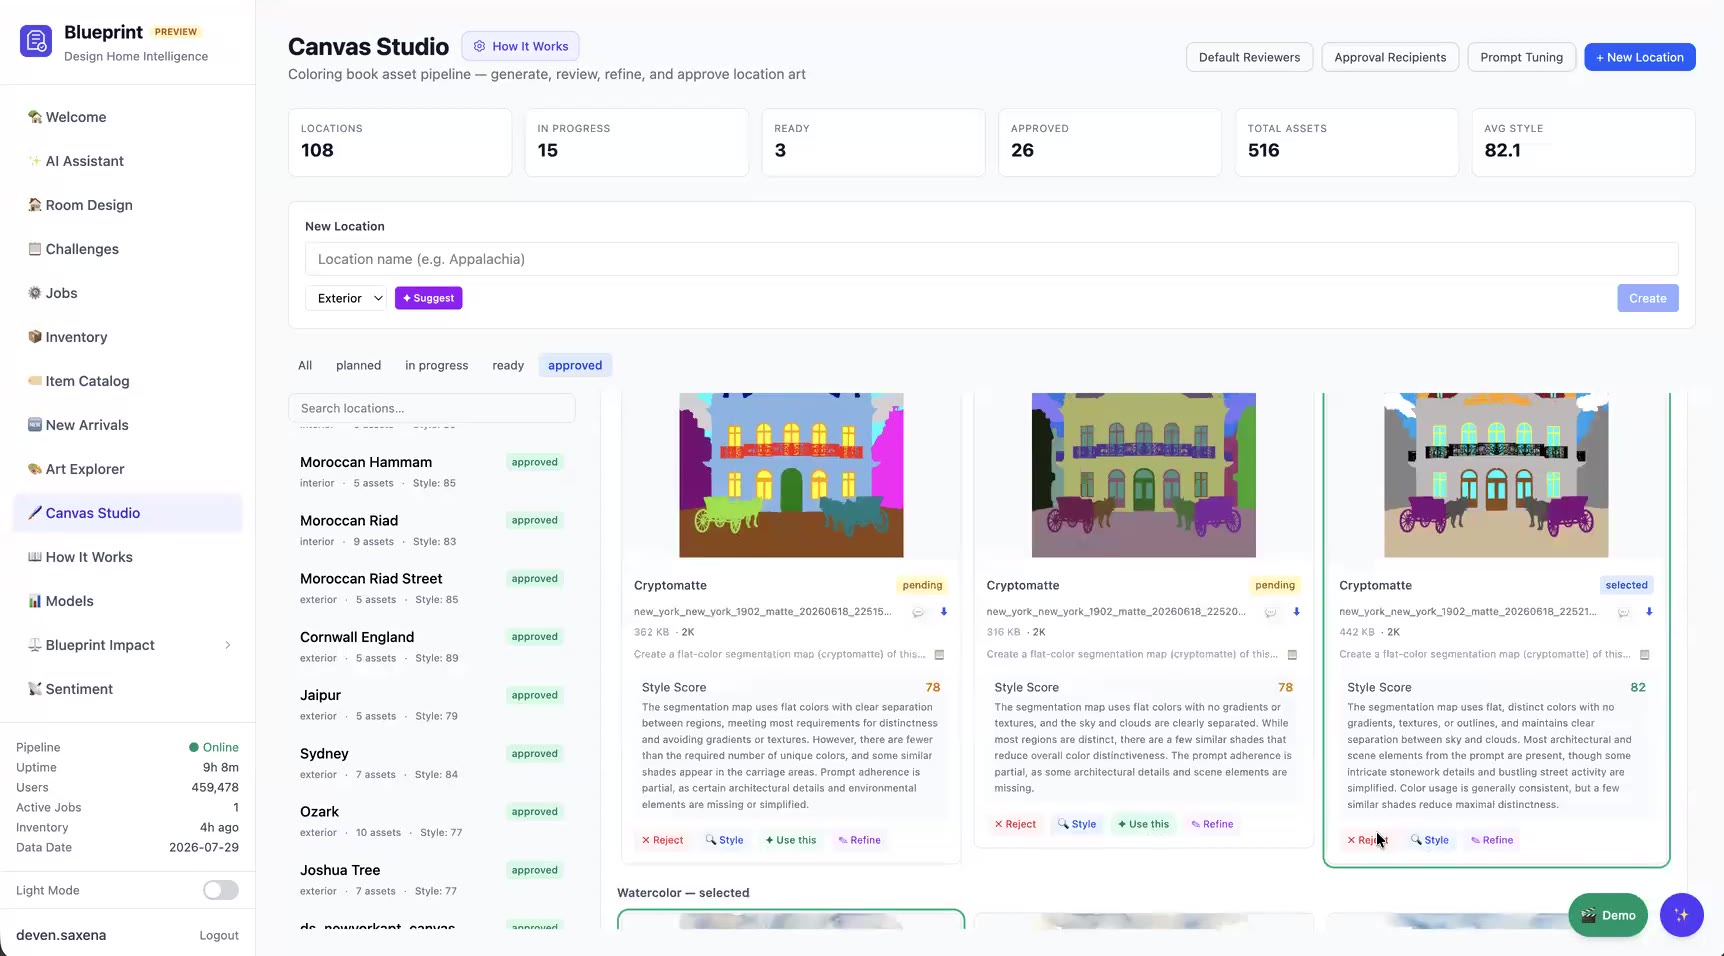The width and height of the screenshot is (1724, 956).
Task: Open comments on the 442 KB selected asset
Action: (1624, 612)
